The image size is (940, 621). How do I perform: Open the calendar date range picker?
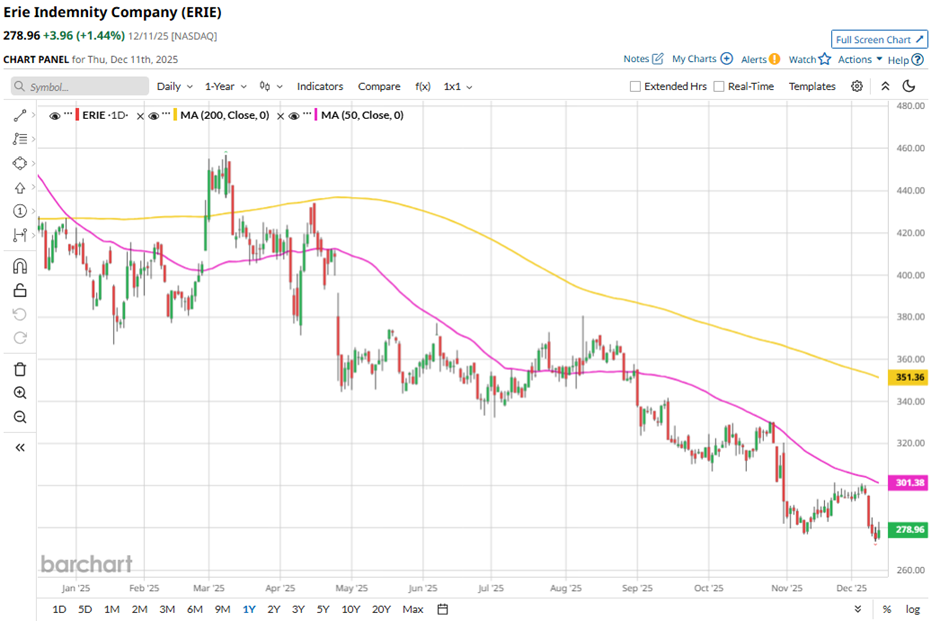(x=443, y=609)
